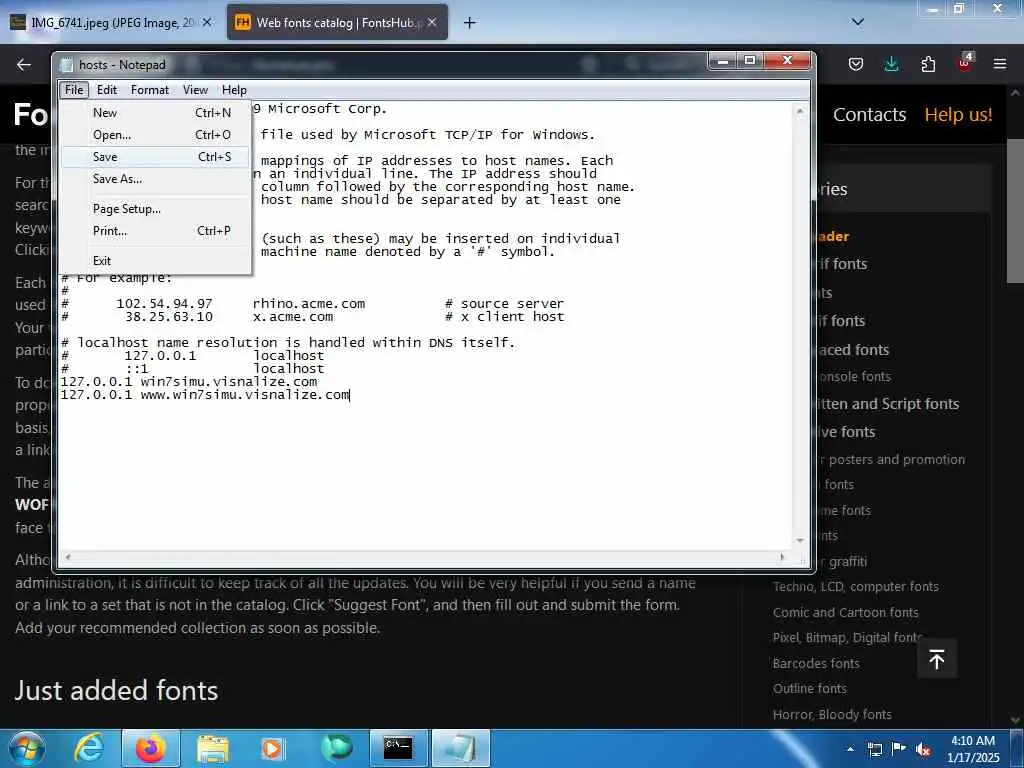Open the View menu in Notepad
Screen dimensions: 1024x768
pyautogui.click(x=195, y=90)
